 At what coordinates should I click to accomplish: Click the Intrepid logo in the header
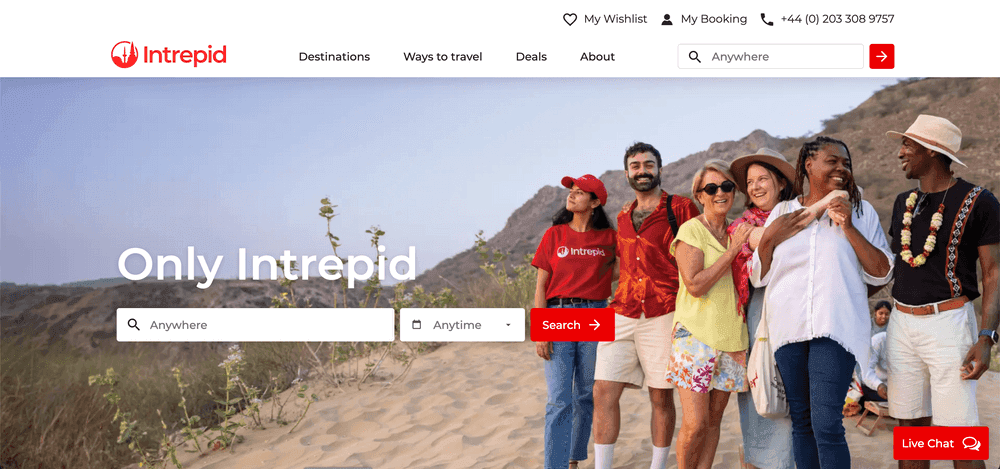169,55
